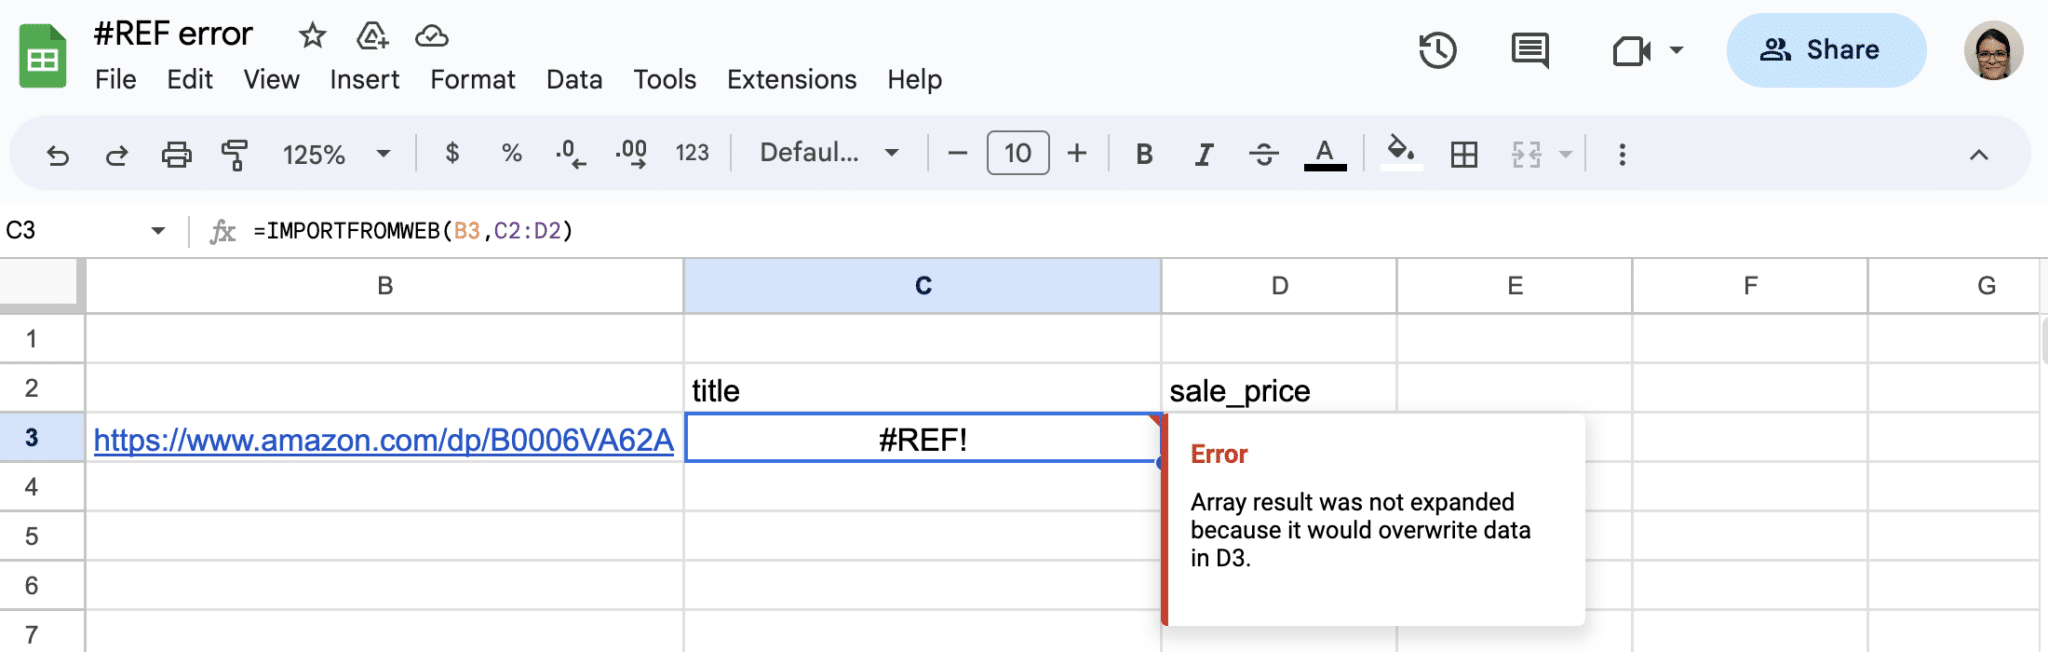Open version history clock icon

coord(1438,50)
